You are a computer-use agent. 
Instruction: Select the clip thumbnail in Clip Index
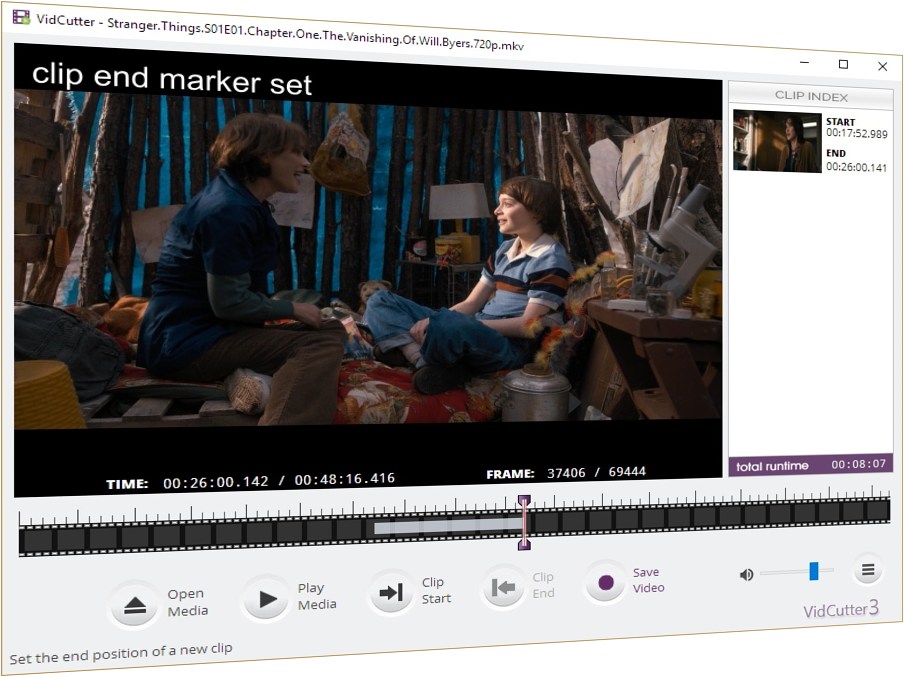coord(777,141)
